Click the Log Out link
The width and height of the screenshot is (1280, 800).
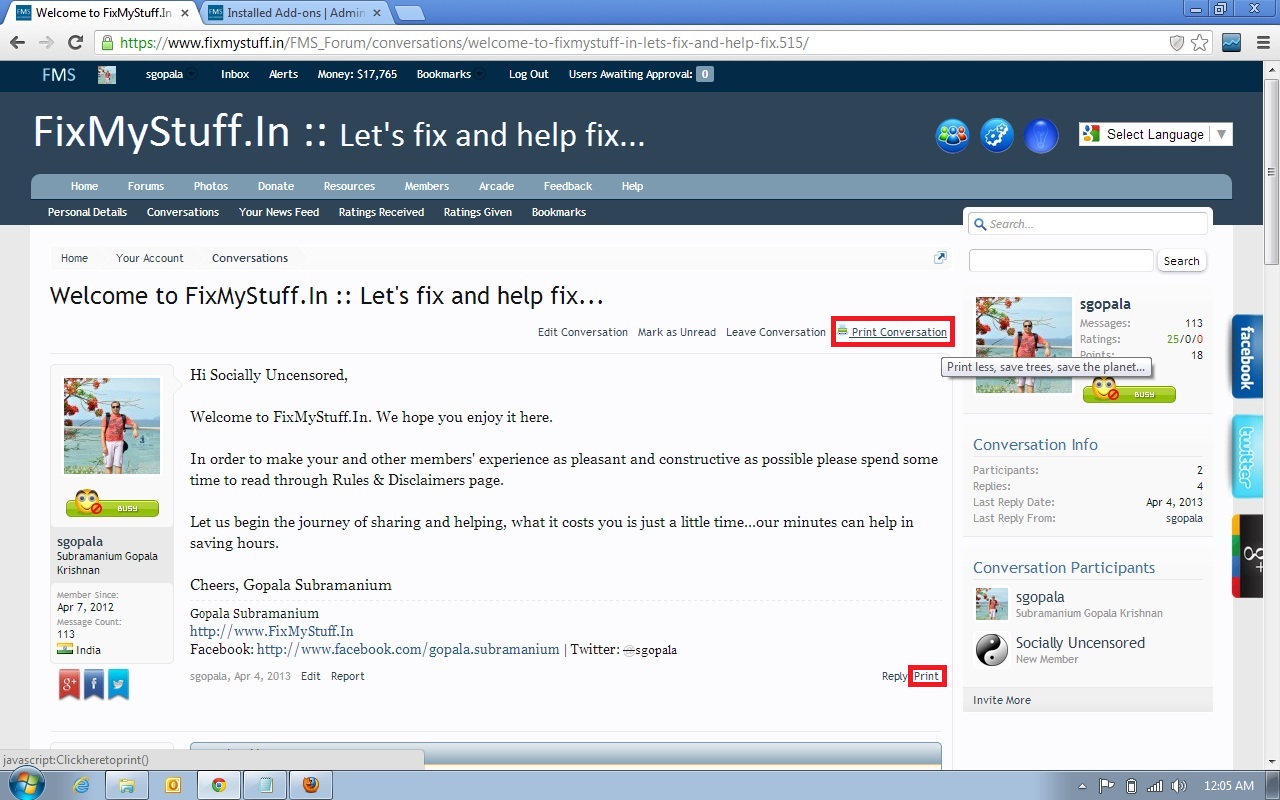point(529,74)
